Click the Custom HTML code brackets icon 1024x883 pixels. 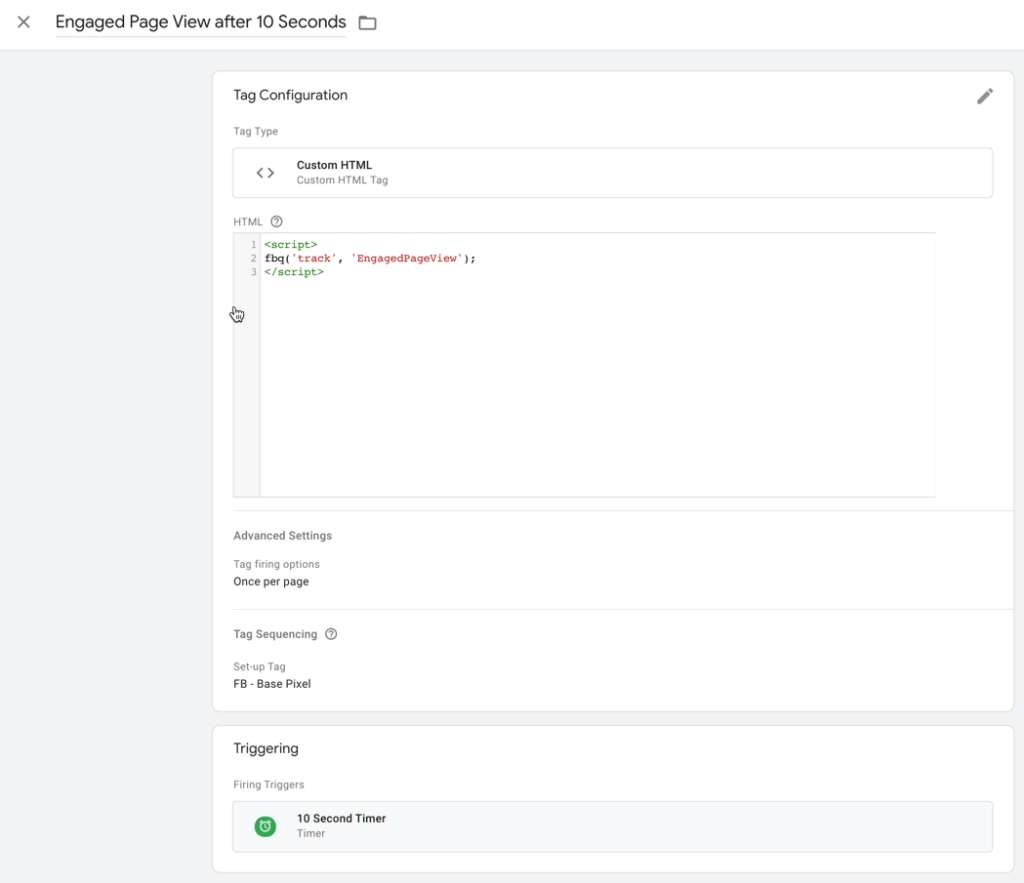point(265,173)
